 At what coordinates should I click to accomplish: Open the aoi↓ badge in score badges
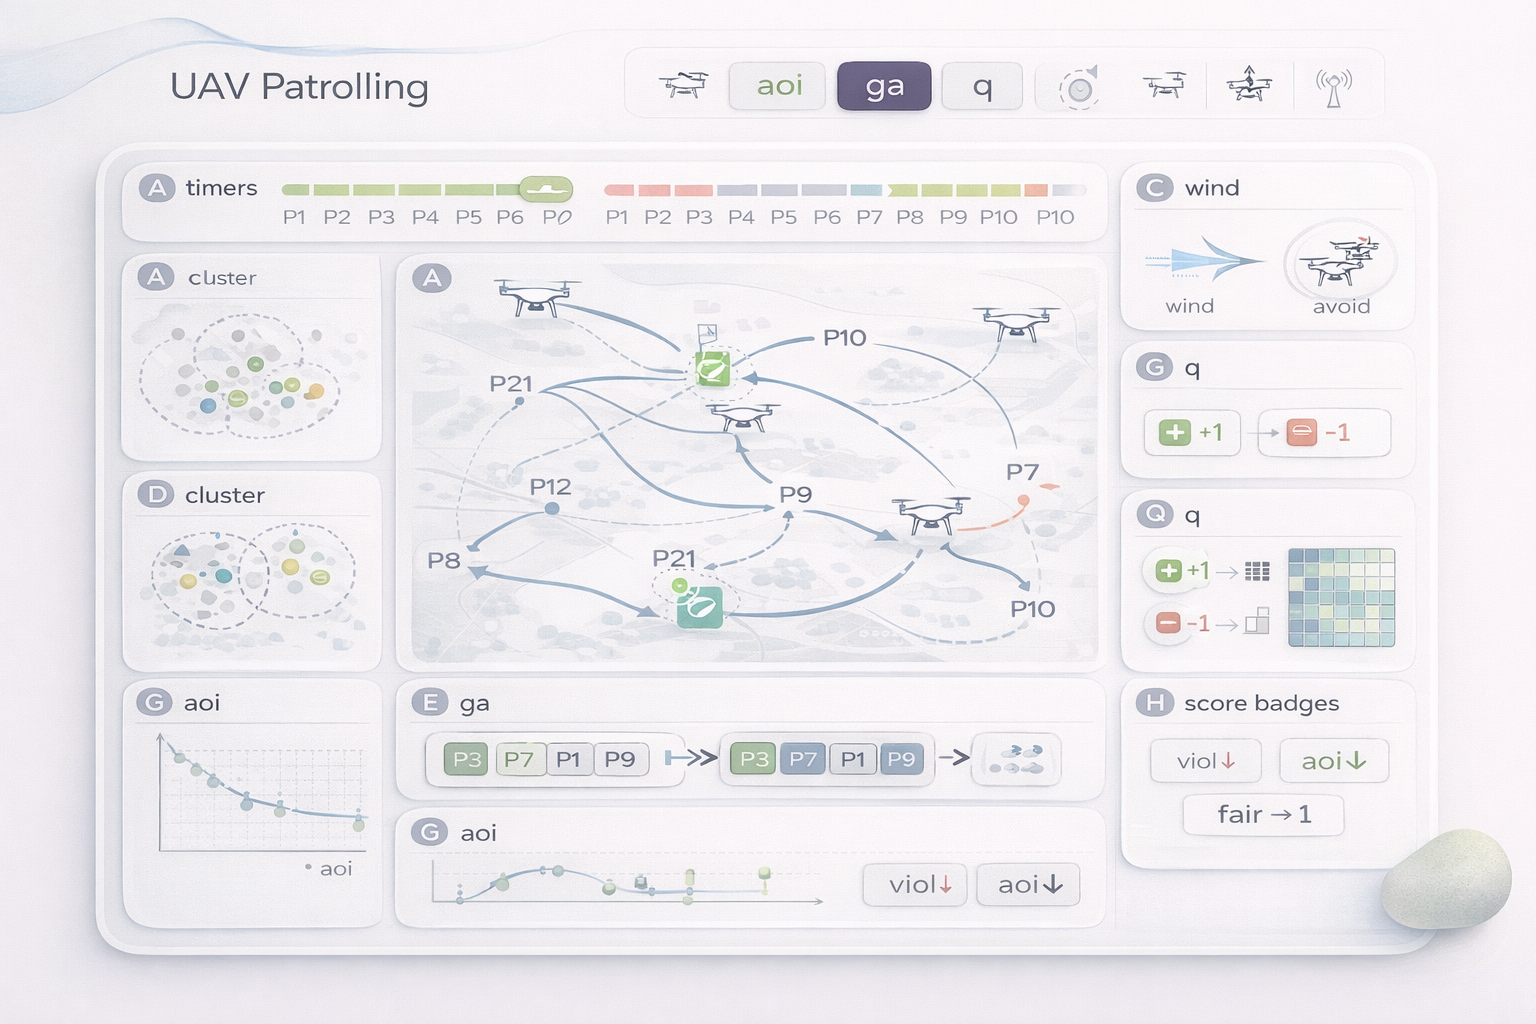(1333, 761)
